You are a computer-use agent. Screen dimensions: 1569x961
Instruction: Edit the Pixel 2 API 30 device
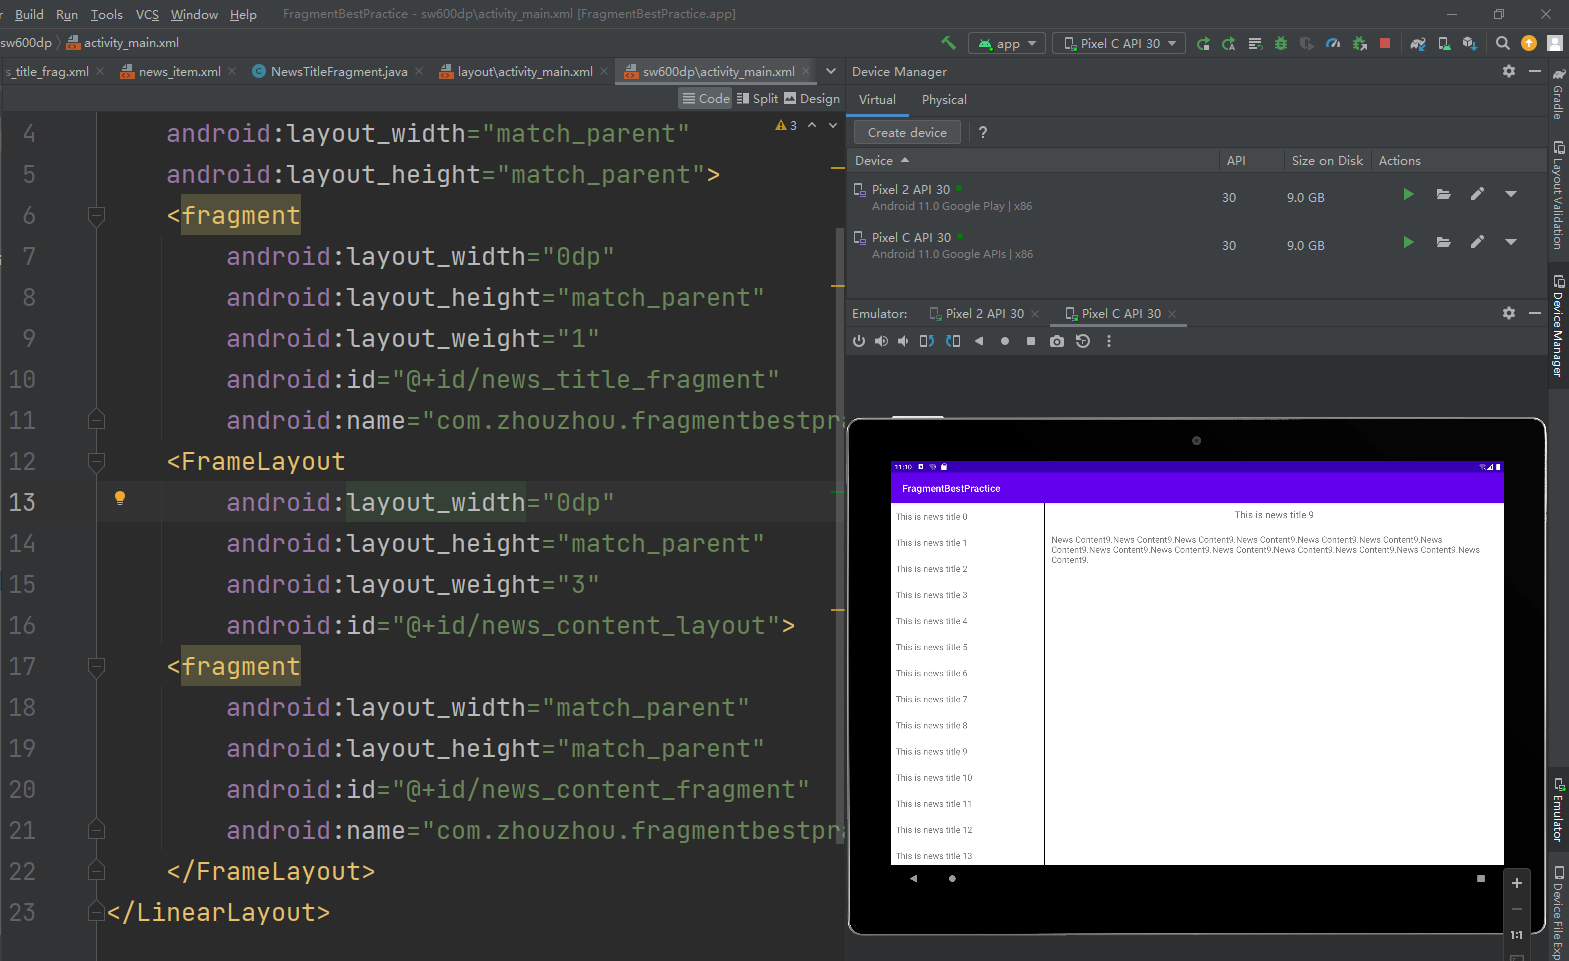click(x=1477, y=194)
